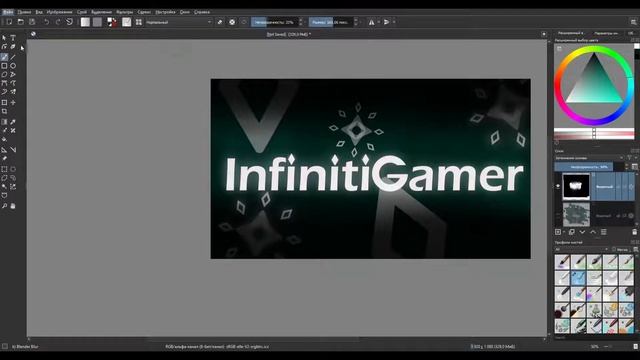Screen dimensions: 640x360
Task: Select the Line tool
Action: pos(13,57)
